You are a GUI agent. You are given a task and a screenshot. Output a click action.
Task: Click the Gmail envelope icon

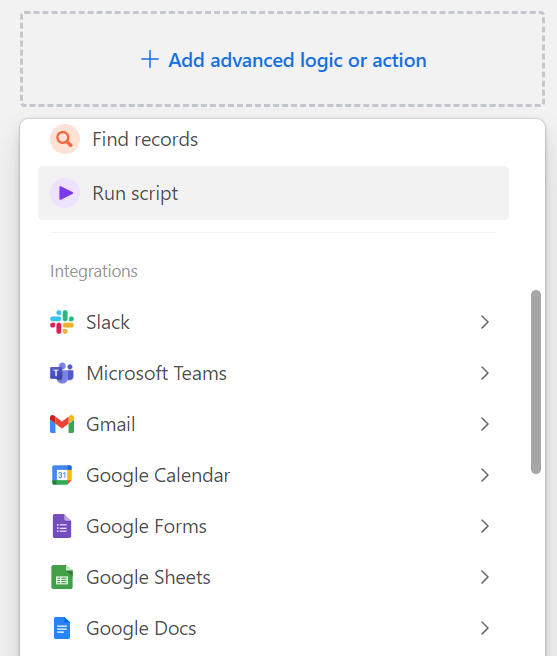[62, 424]
